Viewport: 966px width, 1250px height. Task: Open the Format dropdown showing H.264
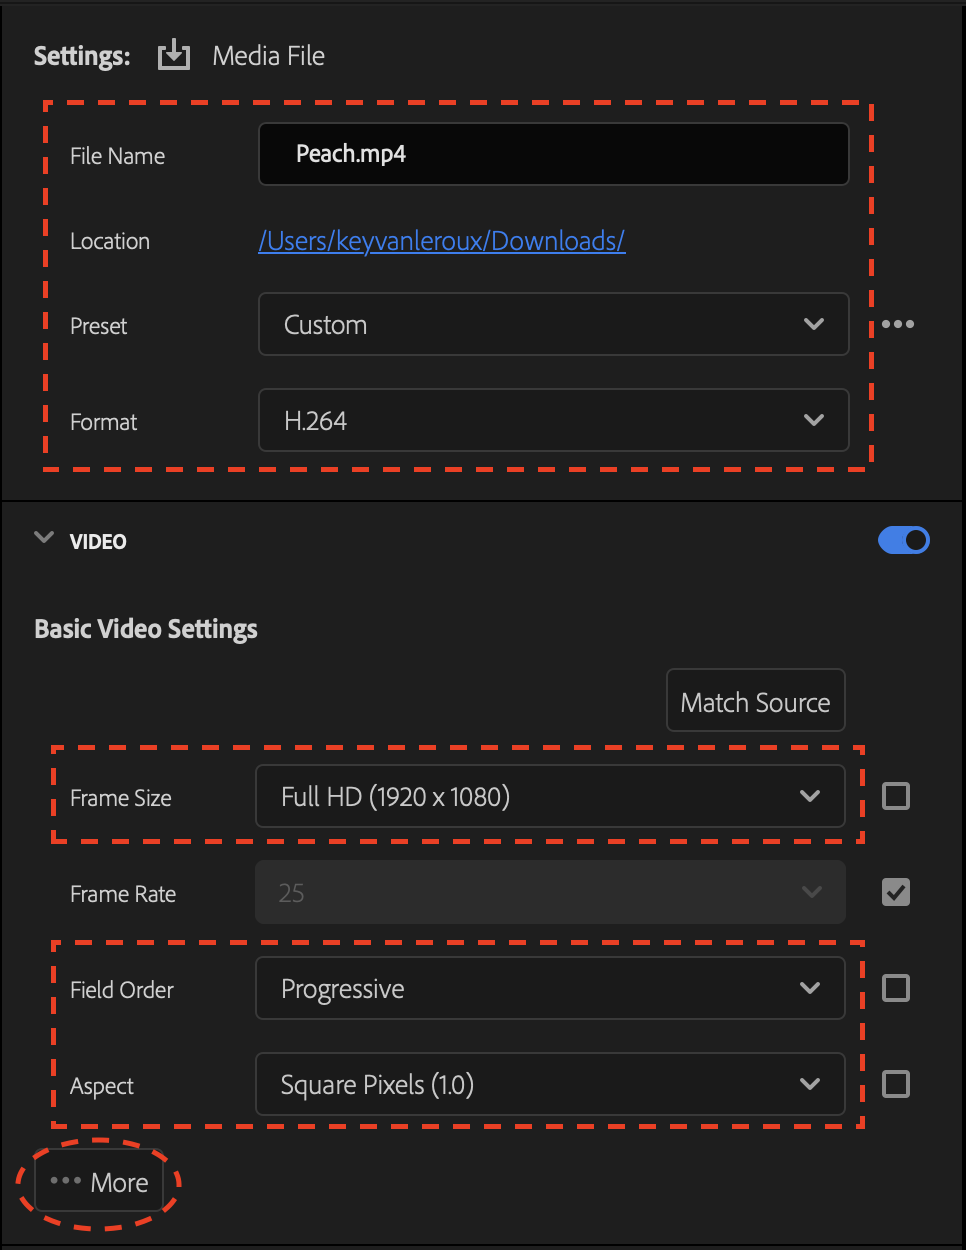click(x=553, y=420)
